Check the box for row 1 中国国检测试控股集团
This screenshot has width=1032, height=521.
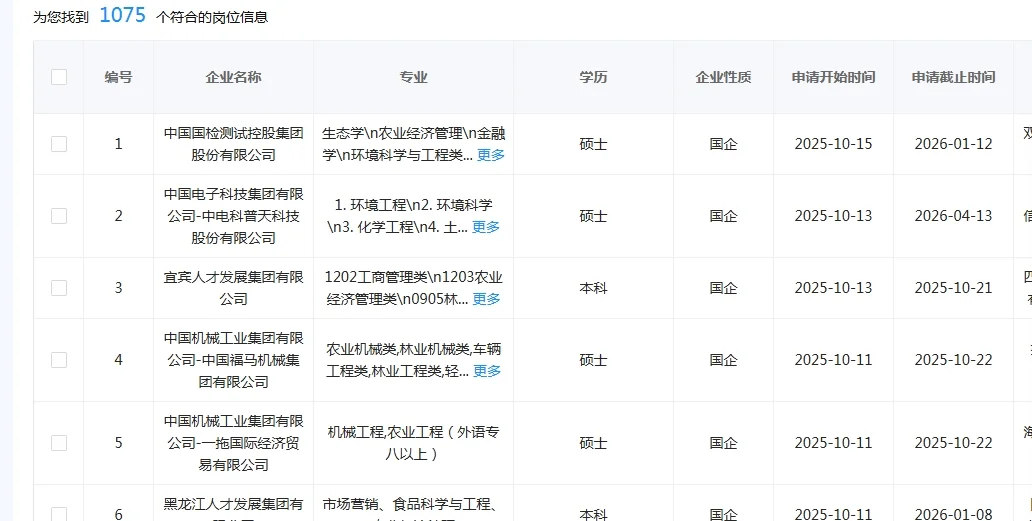[x=59, y=144]
